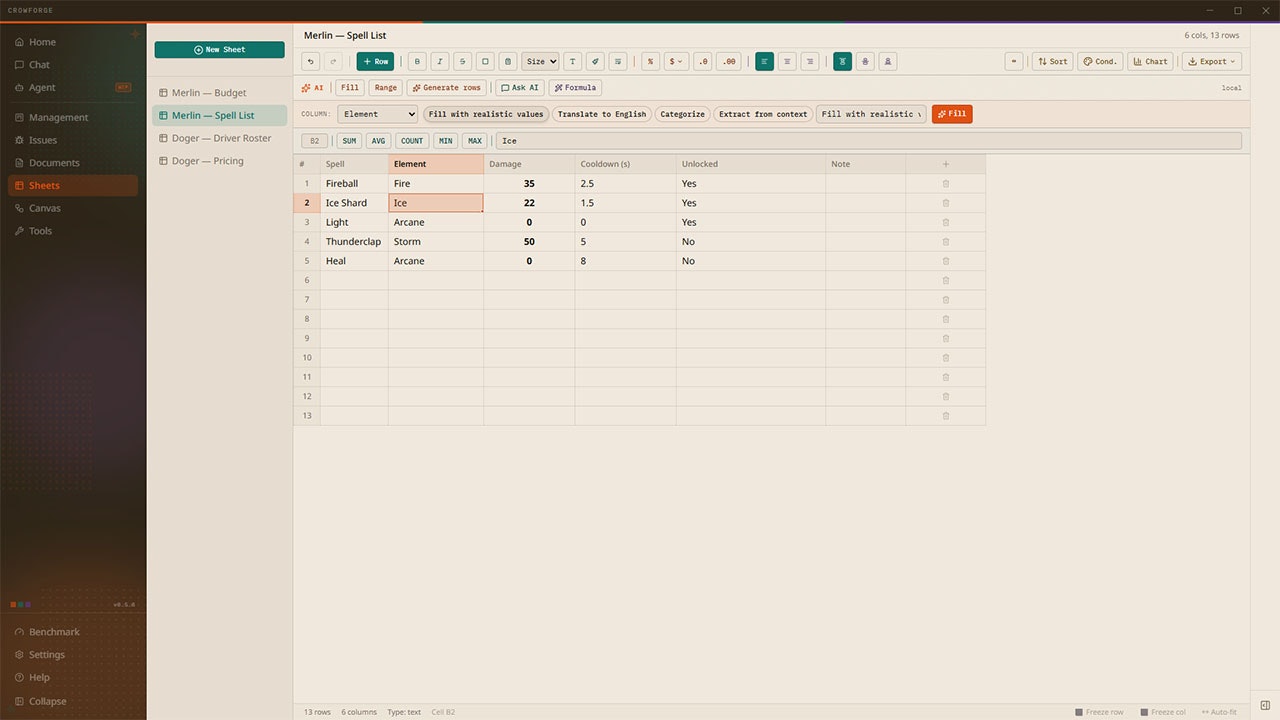This screenshot has width=1280, height=720.
Task: Open the currency format dropdown
Action: (677, 61)
